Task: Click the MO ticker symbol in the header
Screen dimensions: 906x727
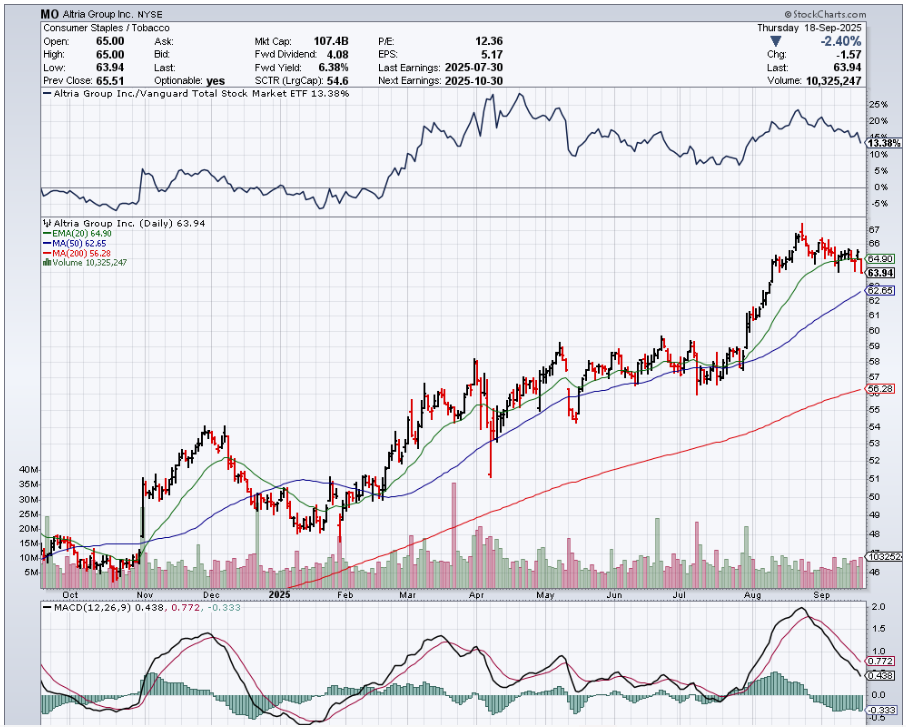Action: 50,14
